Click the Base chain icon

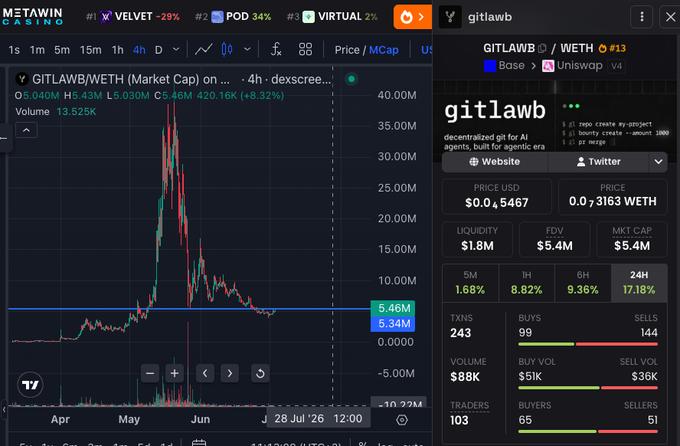pos(490,66)
